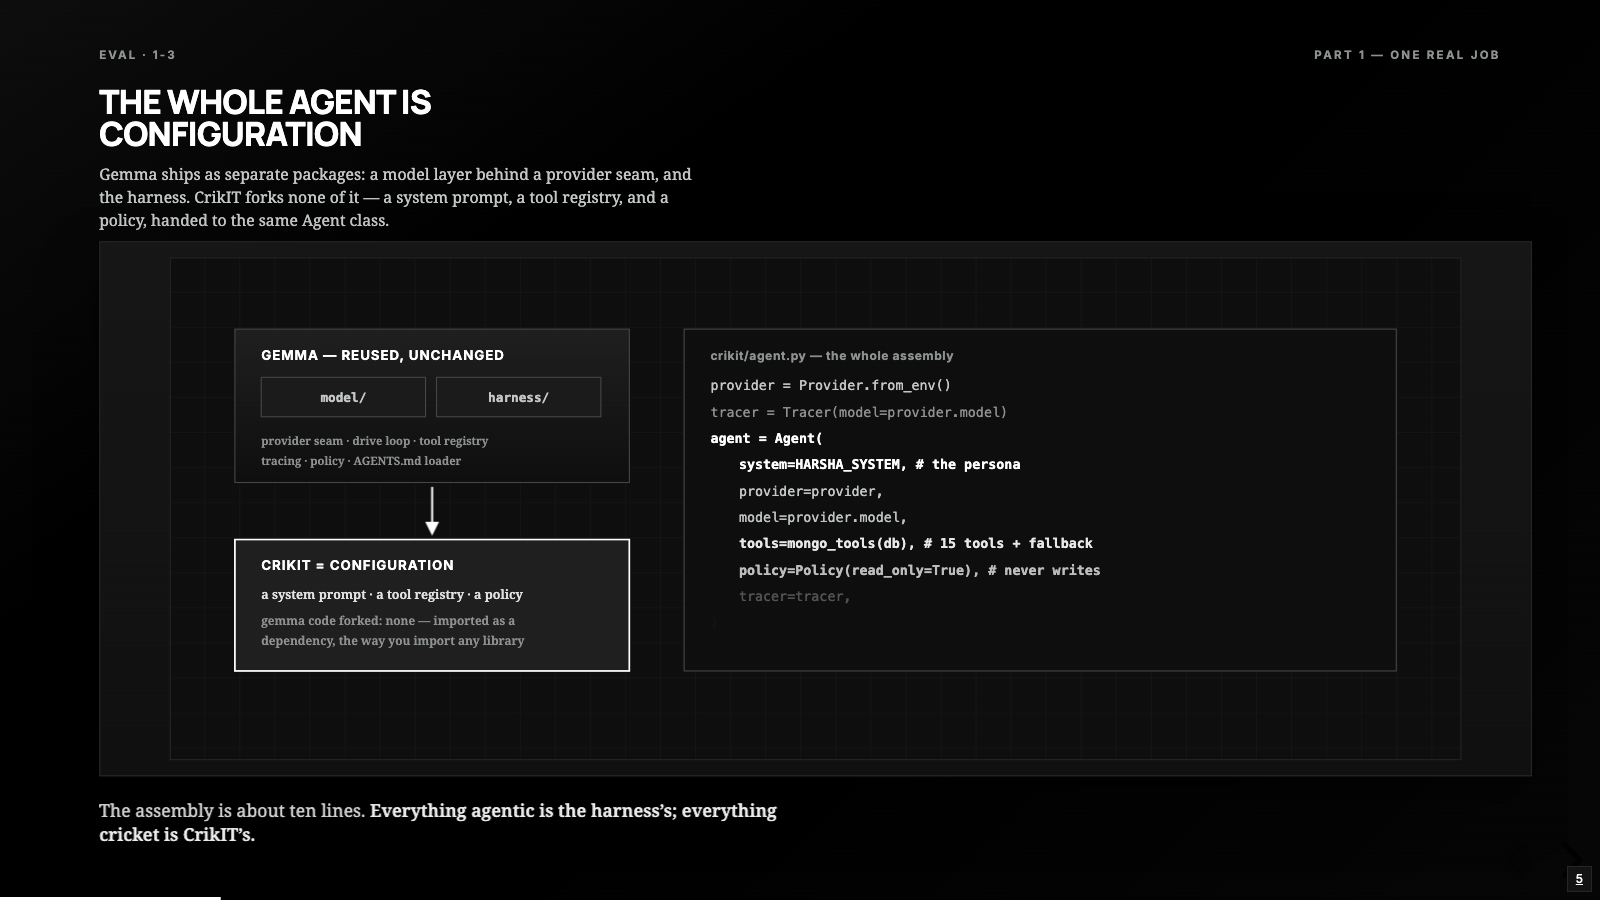The height and width of the screenshot is (900, 1600).
Task: Click the code line "provider = Provider.from_env()"
Action: coord(831,385)
